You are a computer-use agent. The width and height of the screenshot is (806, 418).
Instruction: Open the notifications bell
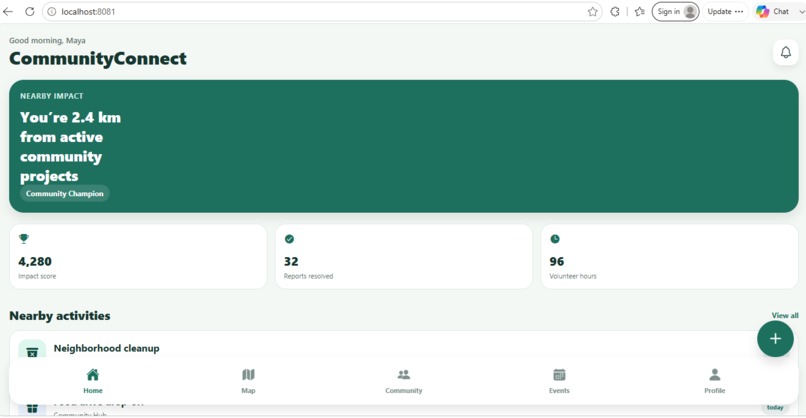[x=785, y=52]
